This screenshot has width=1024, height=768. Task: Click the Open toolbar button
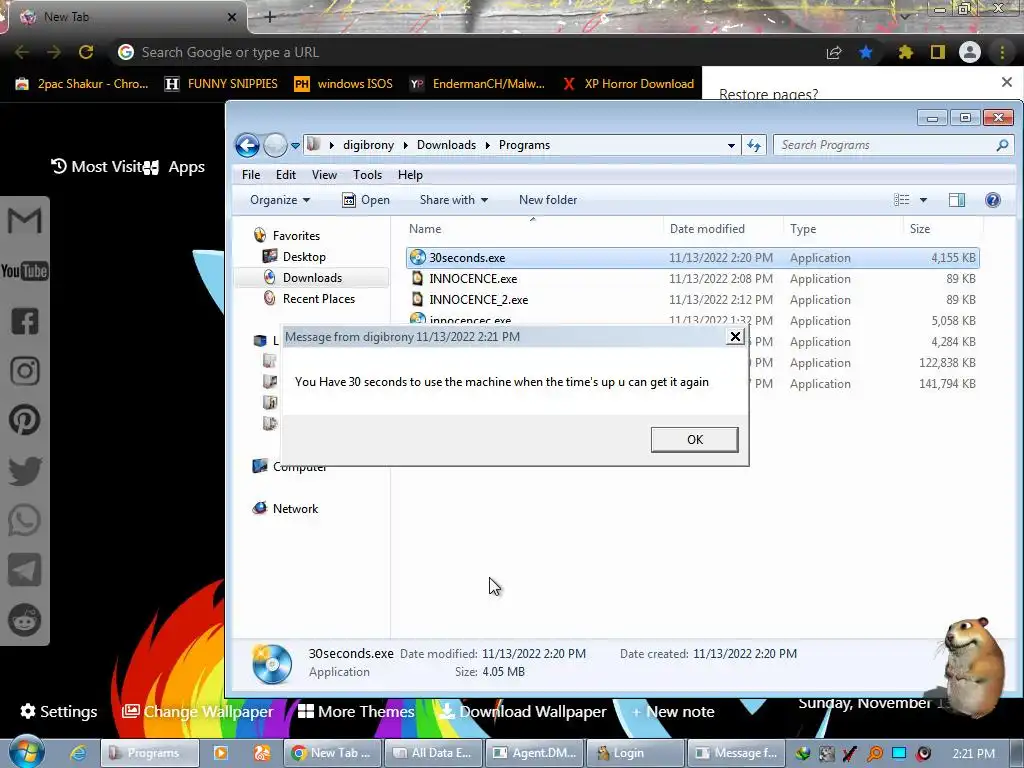coord(366,200)
